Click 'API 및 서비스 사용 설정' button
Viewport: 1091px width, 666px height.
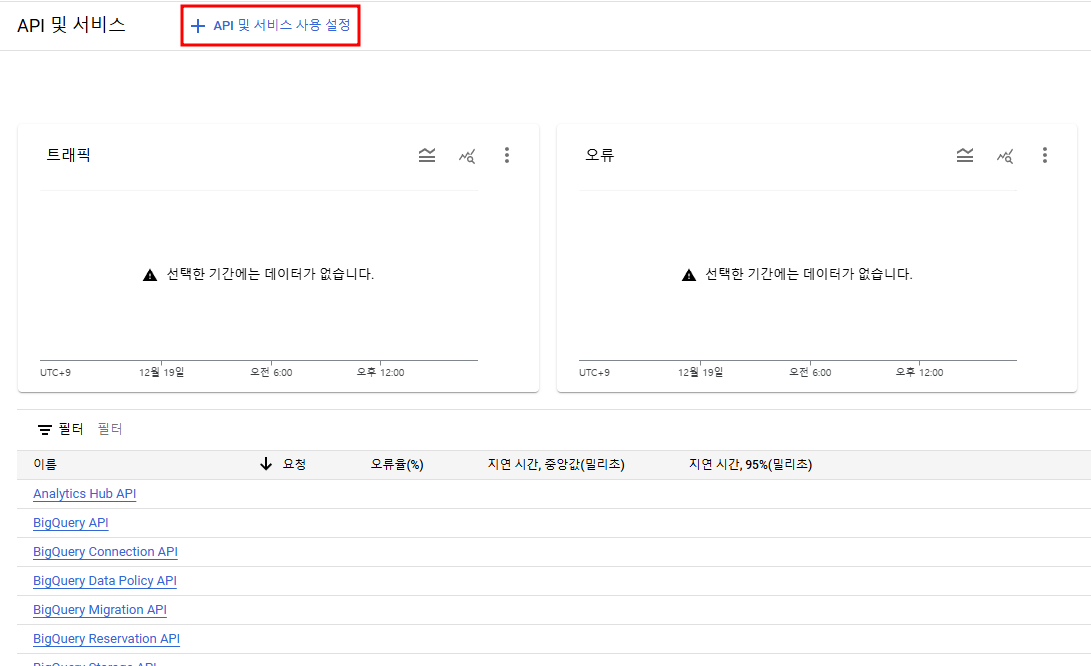[x=270, y=26]
